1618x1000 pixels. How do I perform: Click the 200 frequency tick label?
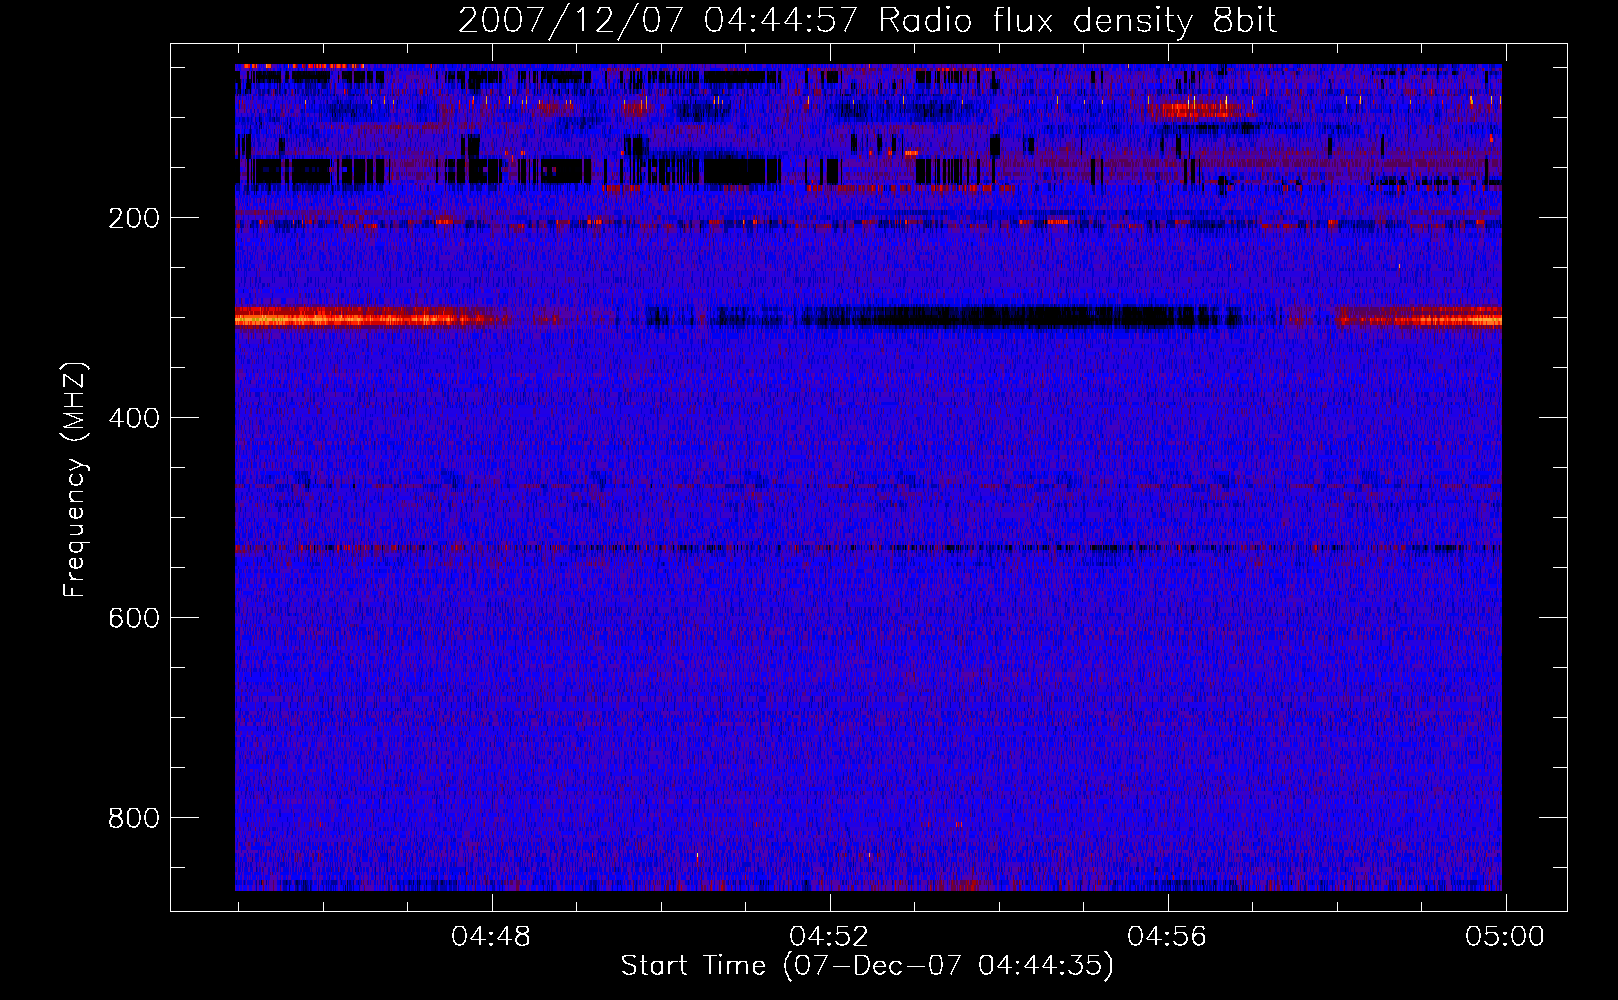coord(134,219)
